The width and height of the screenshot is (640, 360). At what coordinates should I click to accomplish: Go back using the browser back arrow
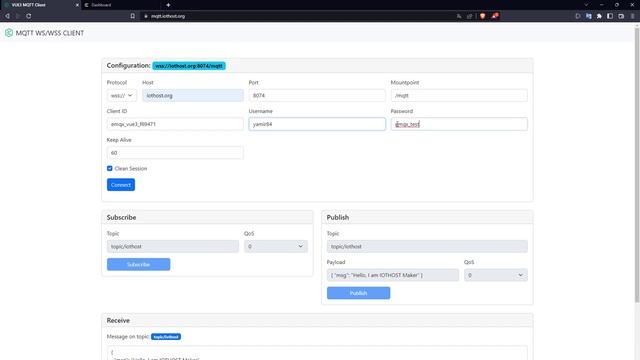(x=7, y=16)
